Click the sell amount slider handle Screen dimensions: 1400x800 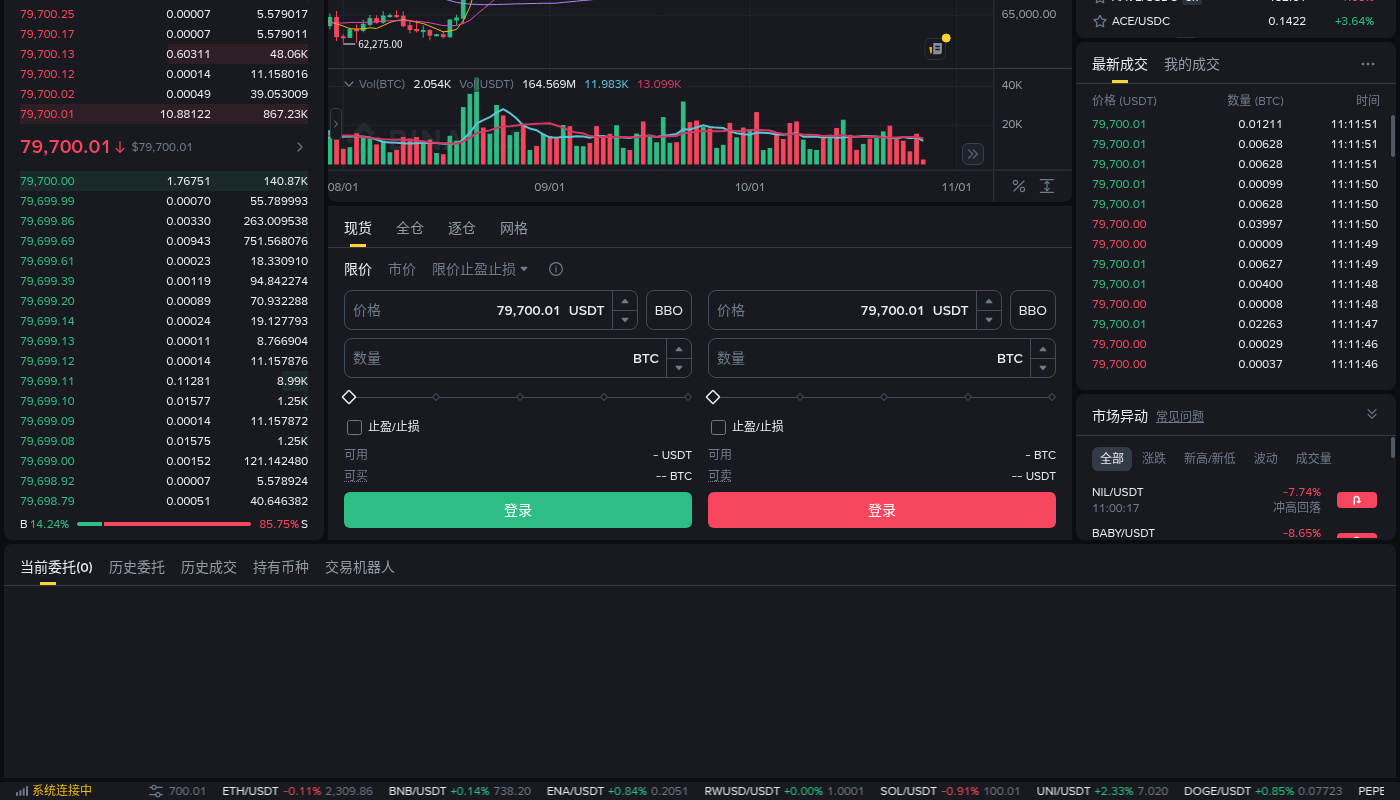[x=713, y=397]
